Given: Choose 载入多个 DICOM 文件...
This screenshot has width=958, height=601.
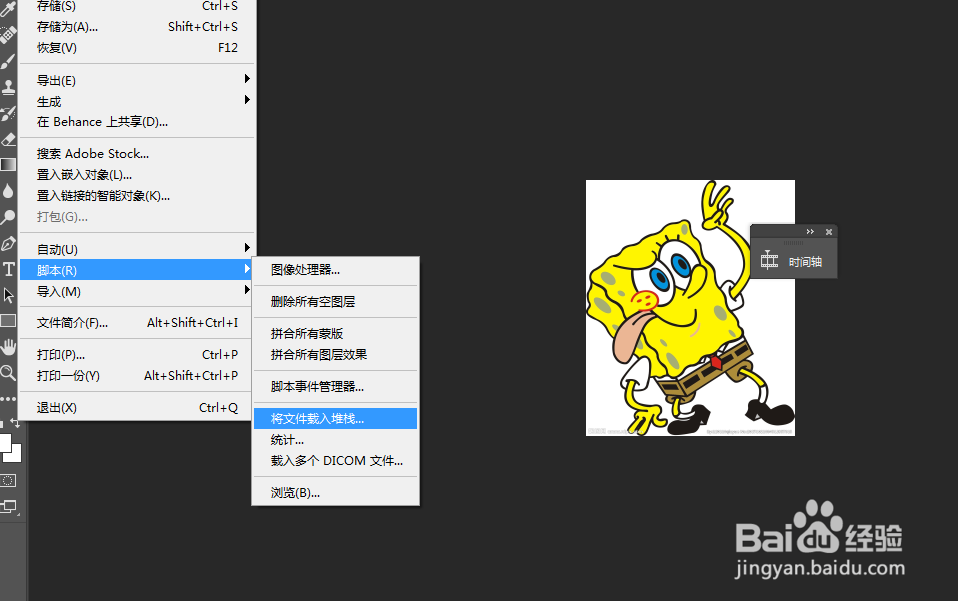Looking at the screenshot, I should [335, 461].
